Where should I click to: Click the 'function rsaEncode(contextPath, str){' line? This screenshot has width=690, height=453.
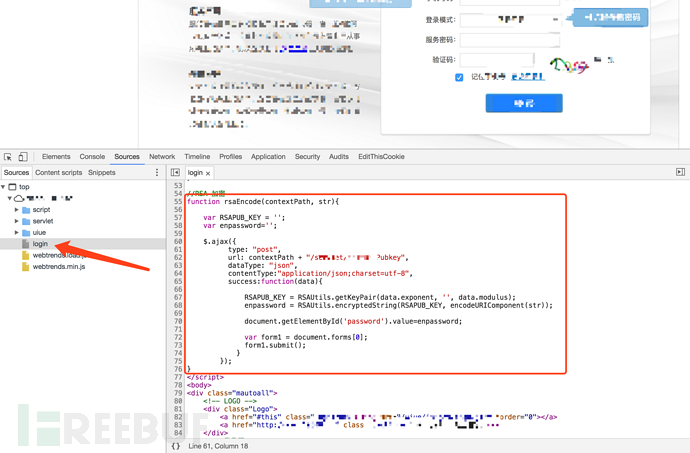(x=263, y=202)
